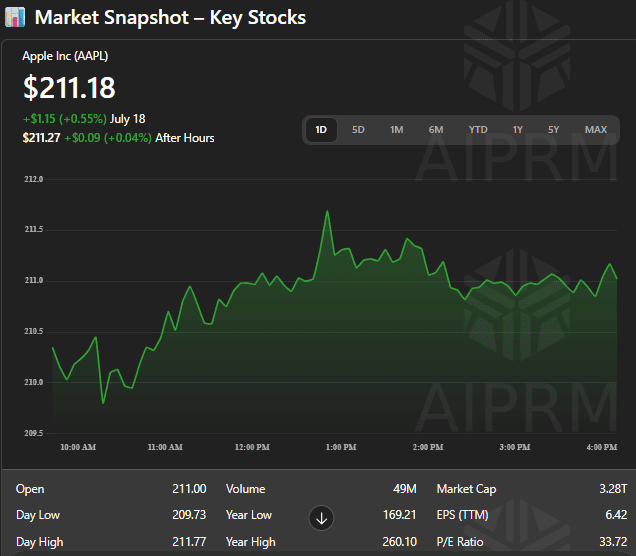Click the bar chart emoji icon in the title
Image resolution: width=636 pixels, height=556 pixels.
tap(15, 17)
